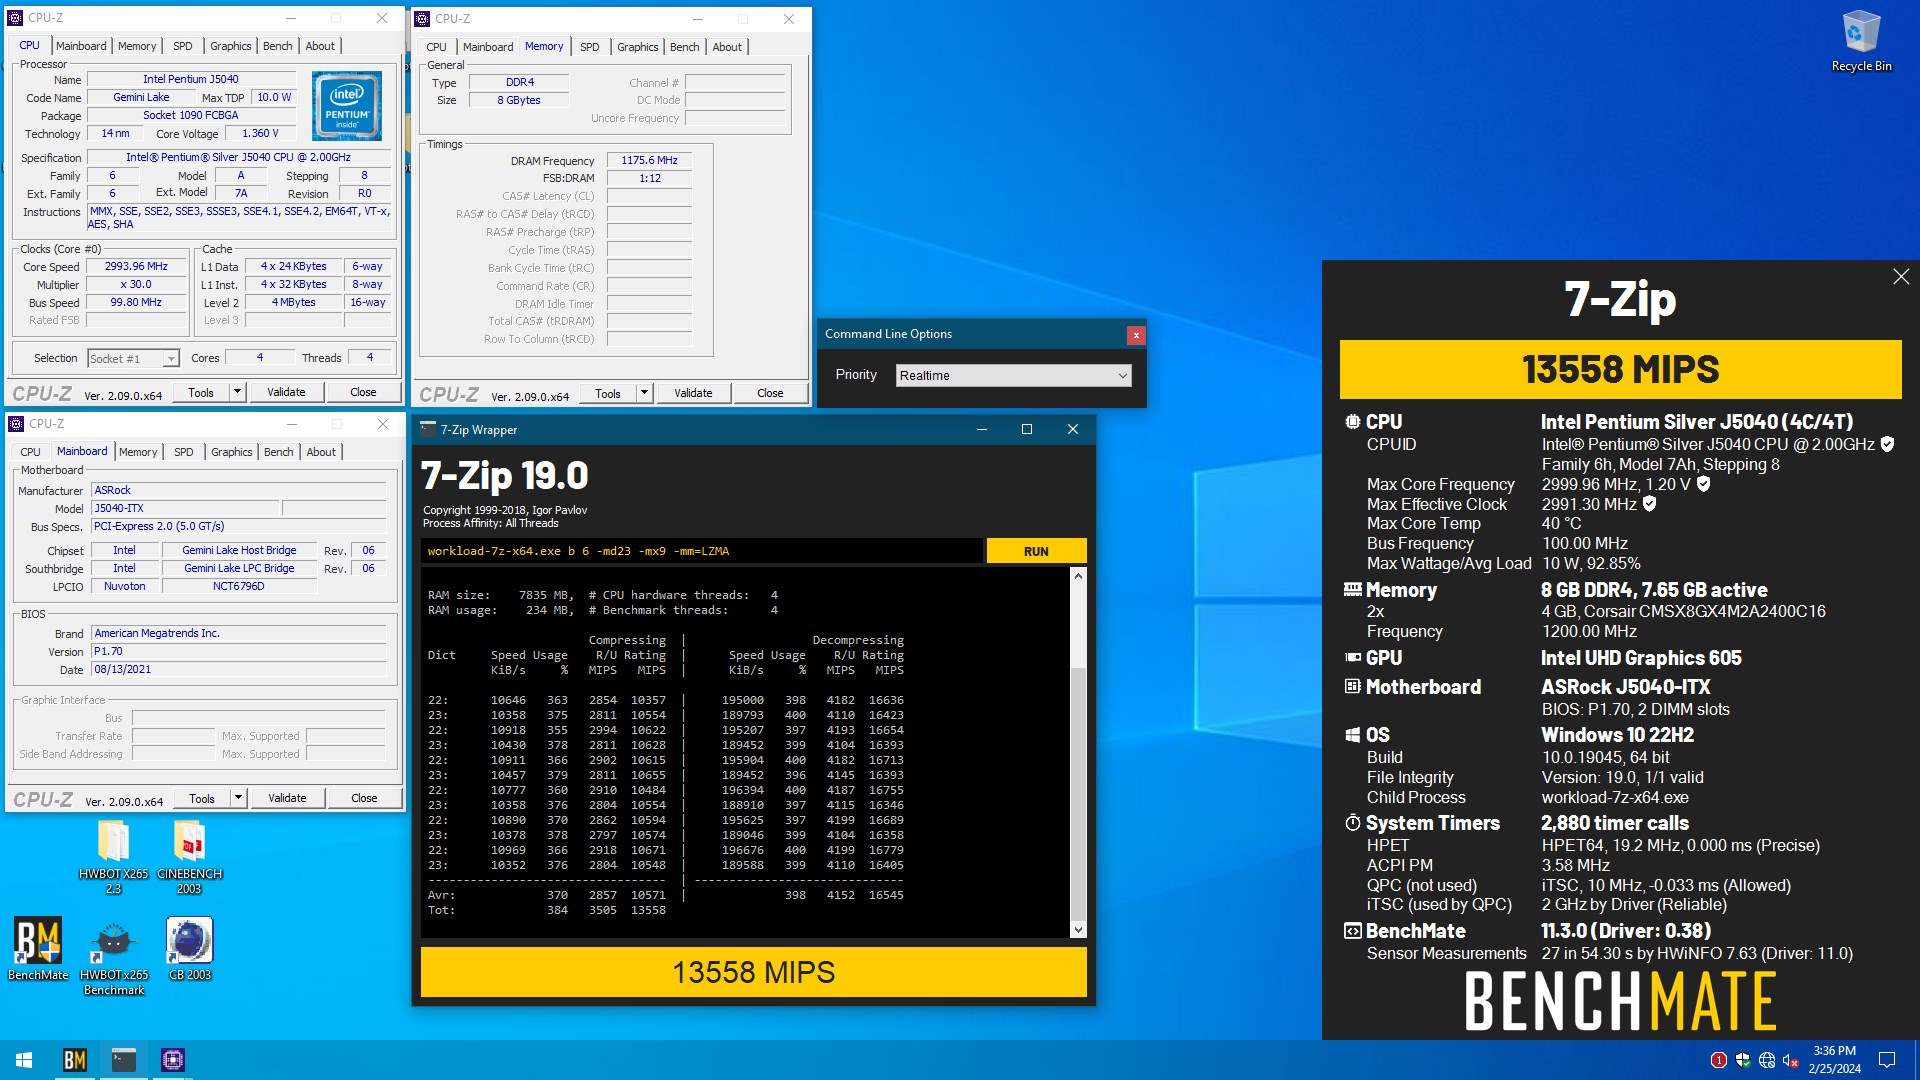
Task: Open Graphics tab in Memory CPU-Z window
Action: pos(638,47)
